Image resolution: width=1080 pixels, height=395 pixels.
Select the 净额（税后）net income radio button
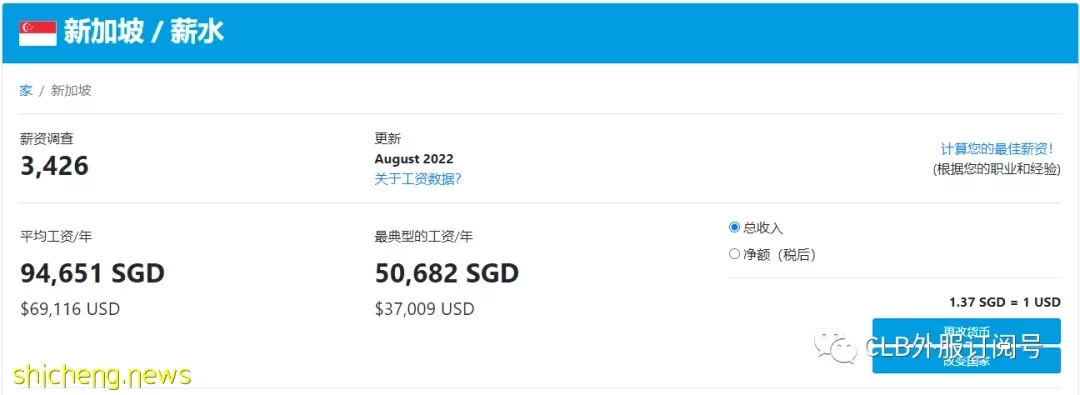734,254
